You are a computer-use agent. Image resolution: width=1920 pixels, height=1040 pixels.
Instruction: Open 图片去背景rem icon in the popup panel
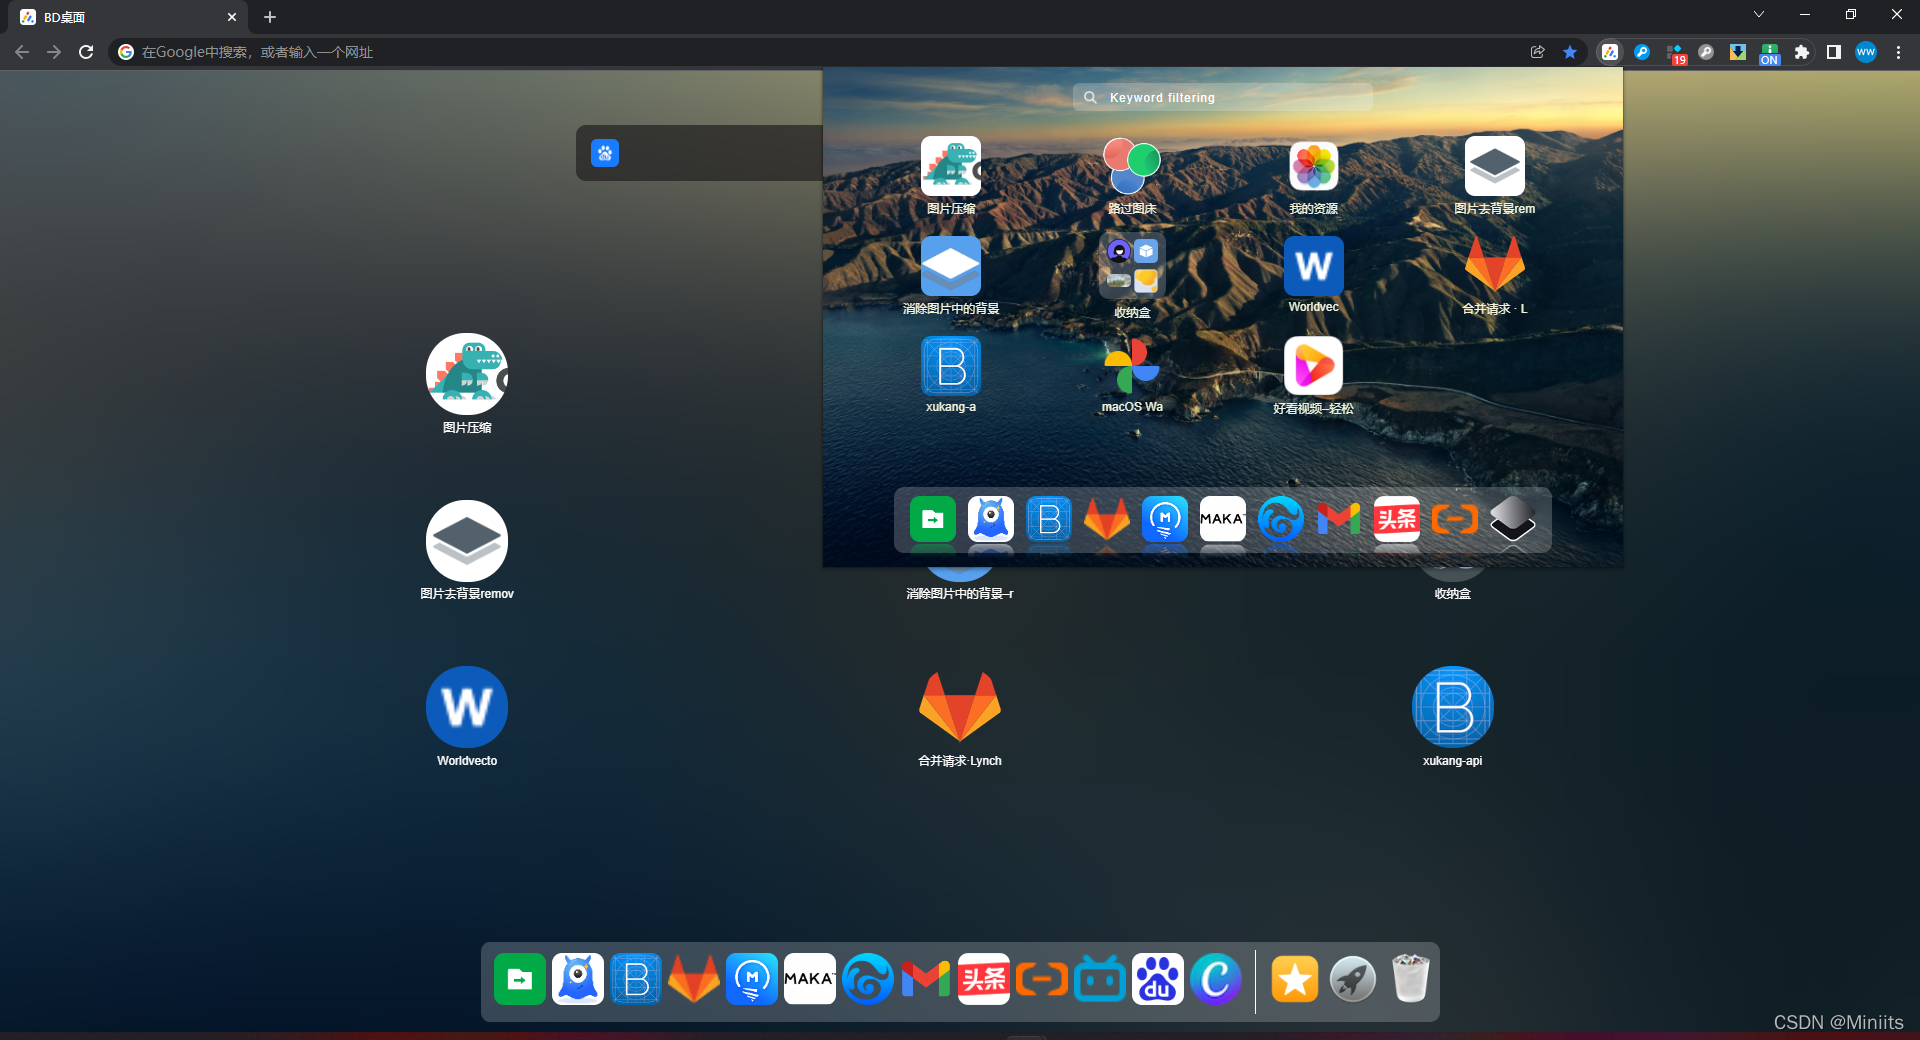pyautogui.click(x=1495, y=166)
